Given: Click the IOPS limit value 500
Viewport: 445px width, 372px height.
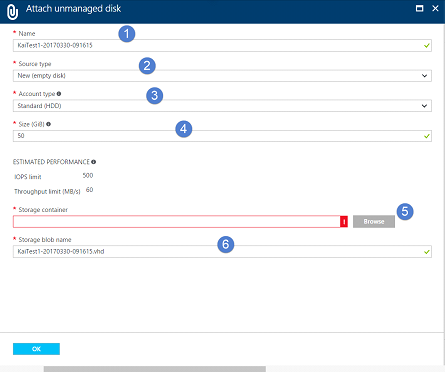Looking at the screenshot, I should (88, 175).
